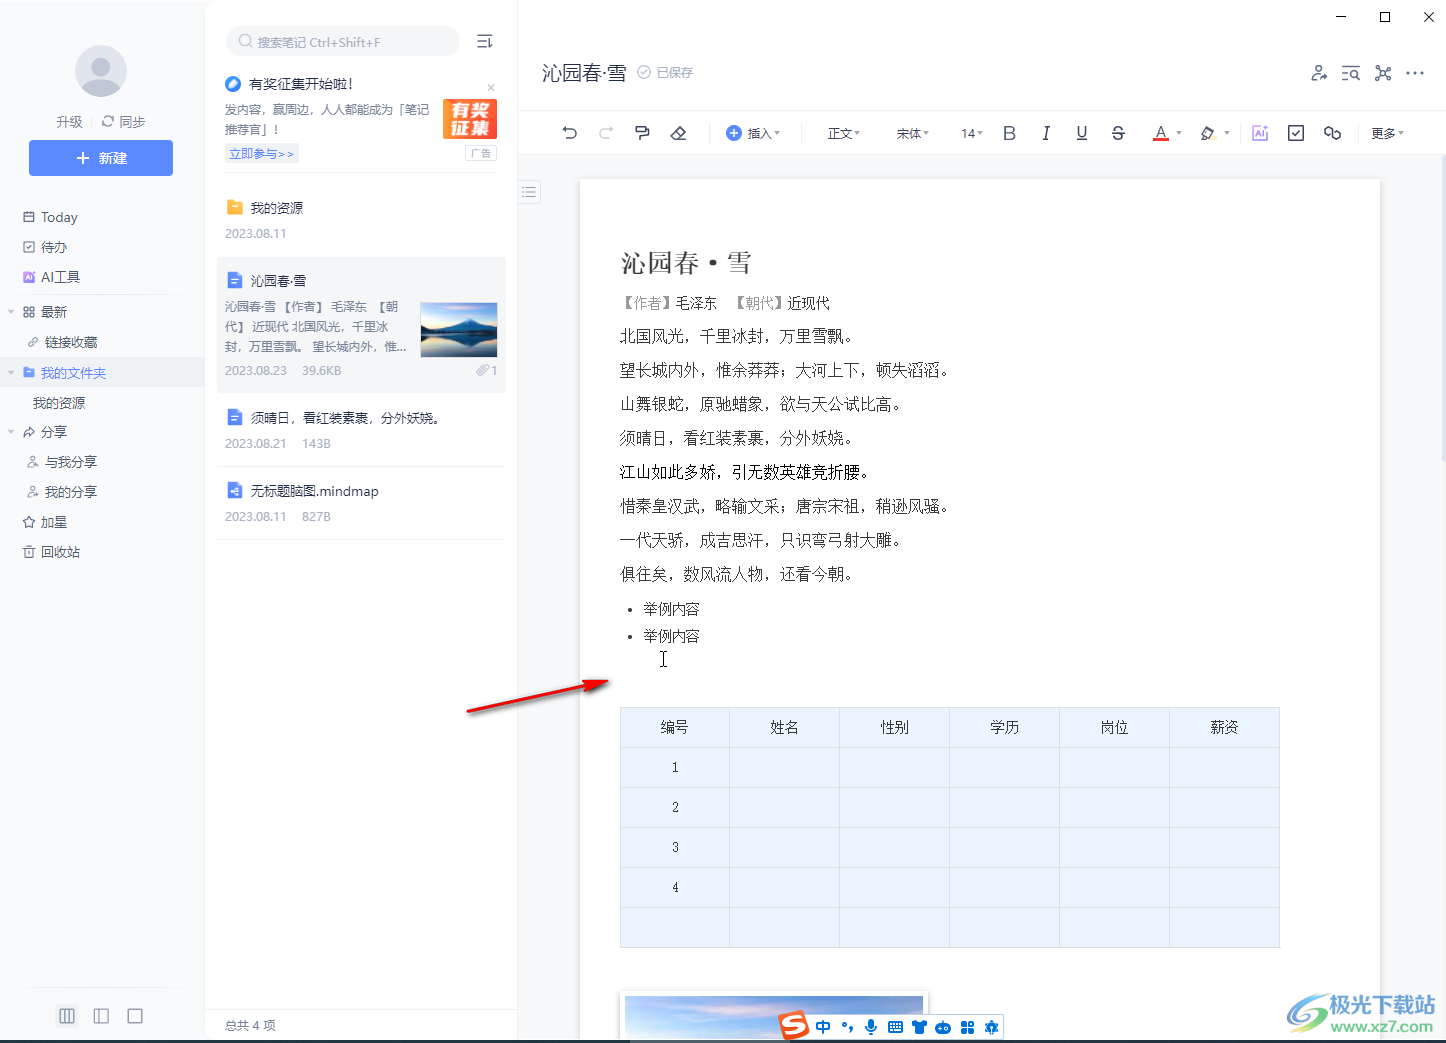Open find in note icon
Screen dimensions: 1446x1043
[1351, 73]
